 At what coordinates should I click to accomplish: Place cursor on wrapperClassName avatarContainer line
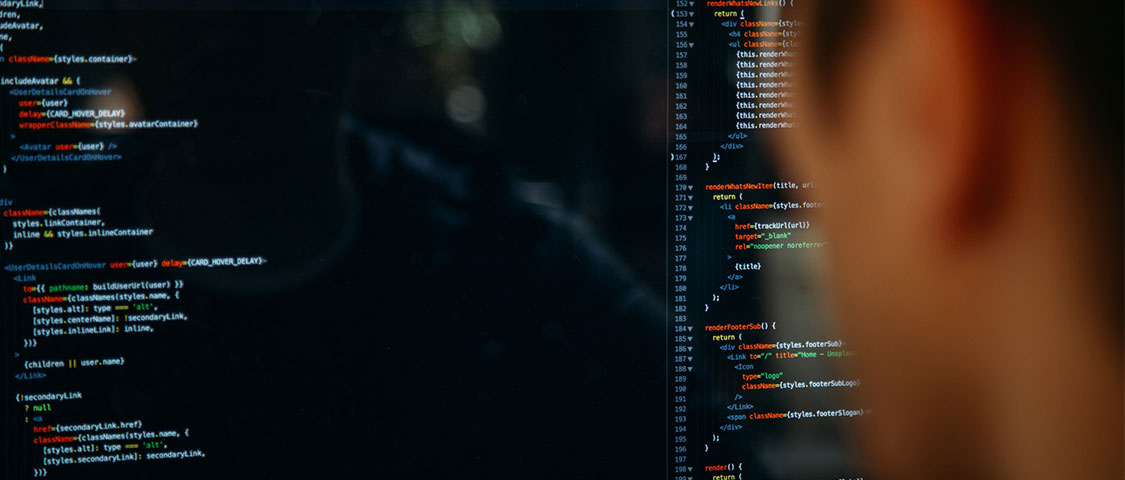point(108,125)
